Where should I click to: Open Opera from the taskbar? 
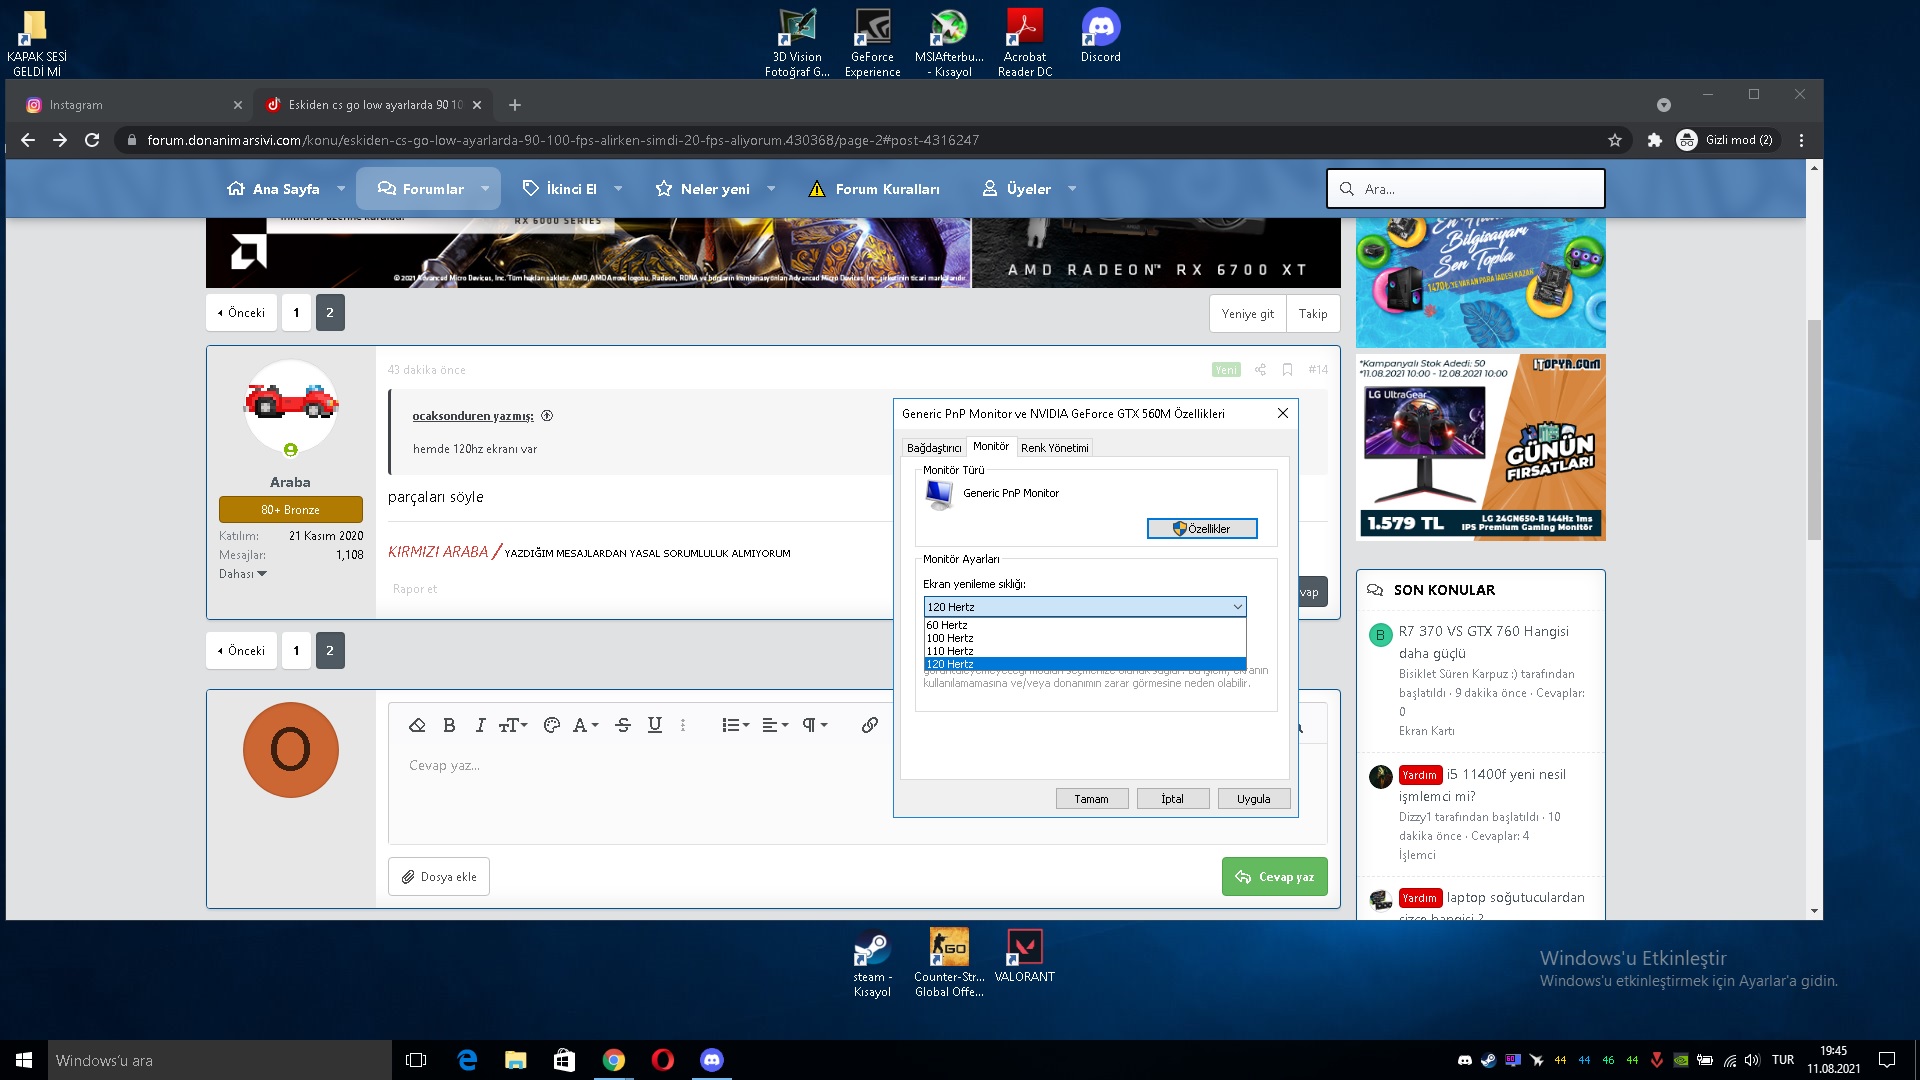coord(663,1060)
